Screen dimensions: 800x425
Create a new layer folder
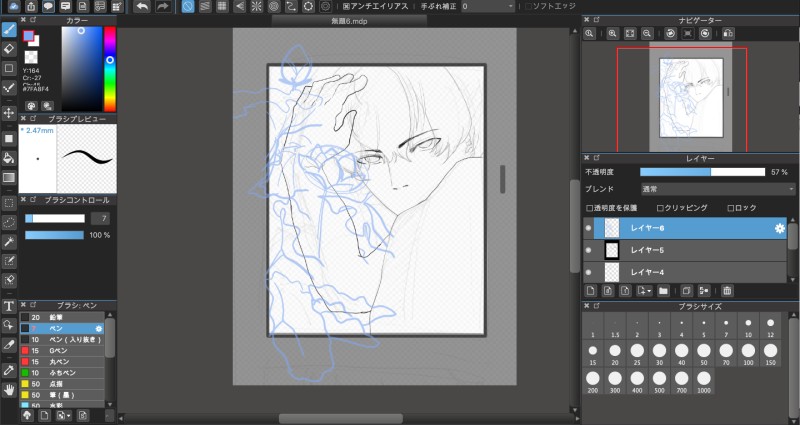pyautogui.click(x=663, y=291)
